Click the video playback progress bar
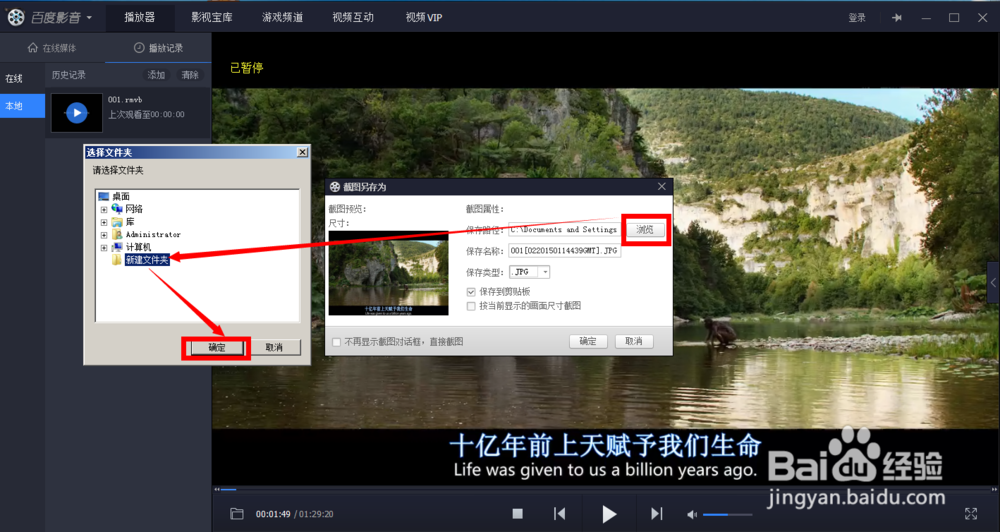Viewport: 1000px width, 532px height. [605, 490]
